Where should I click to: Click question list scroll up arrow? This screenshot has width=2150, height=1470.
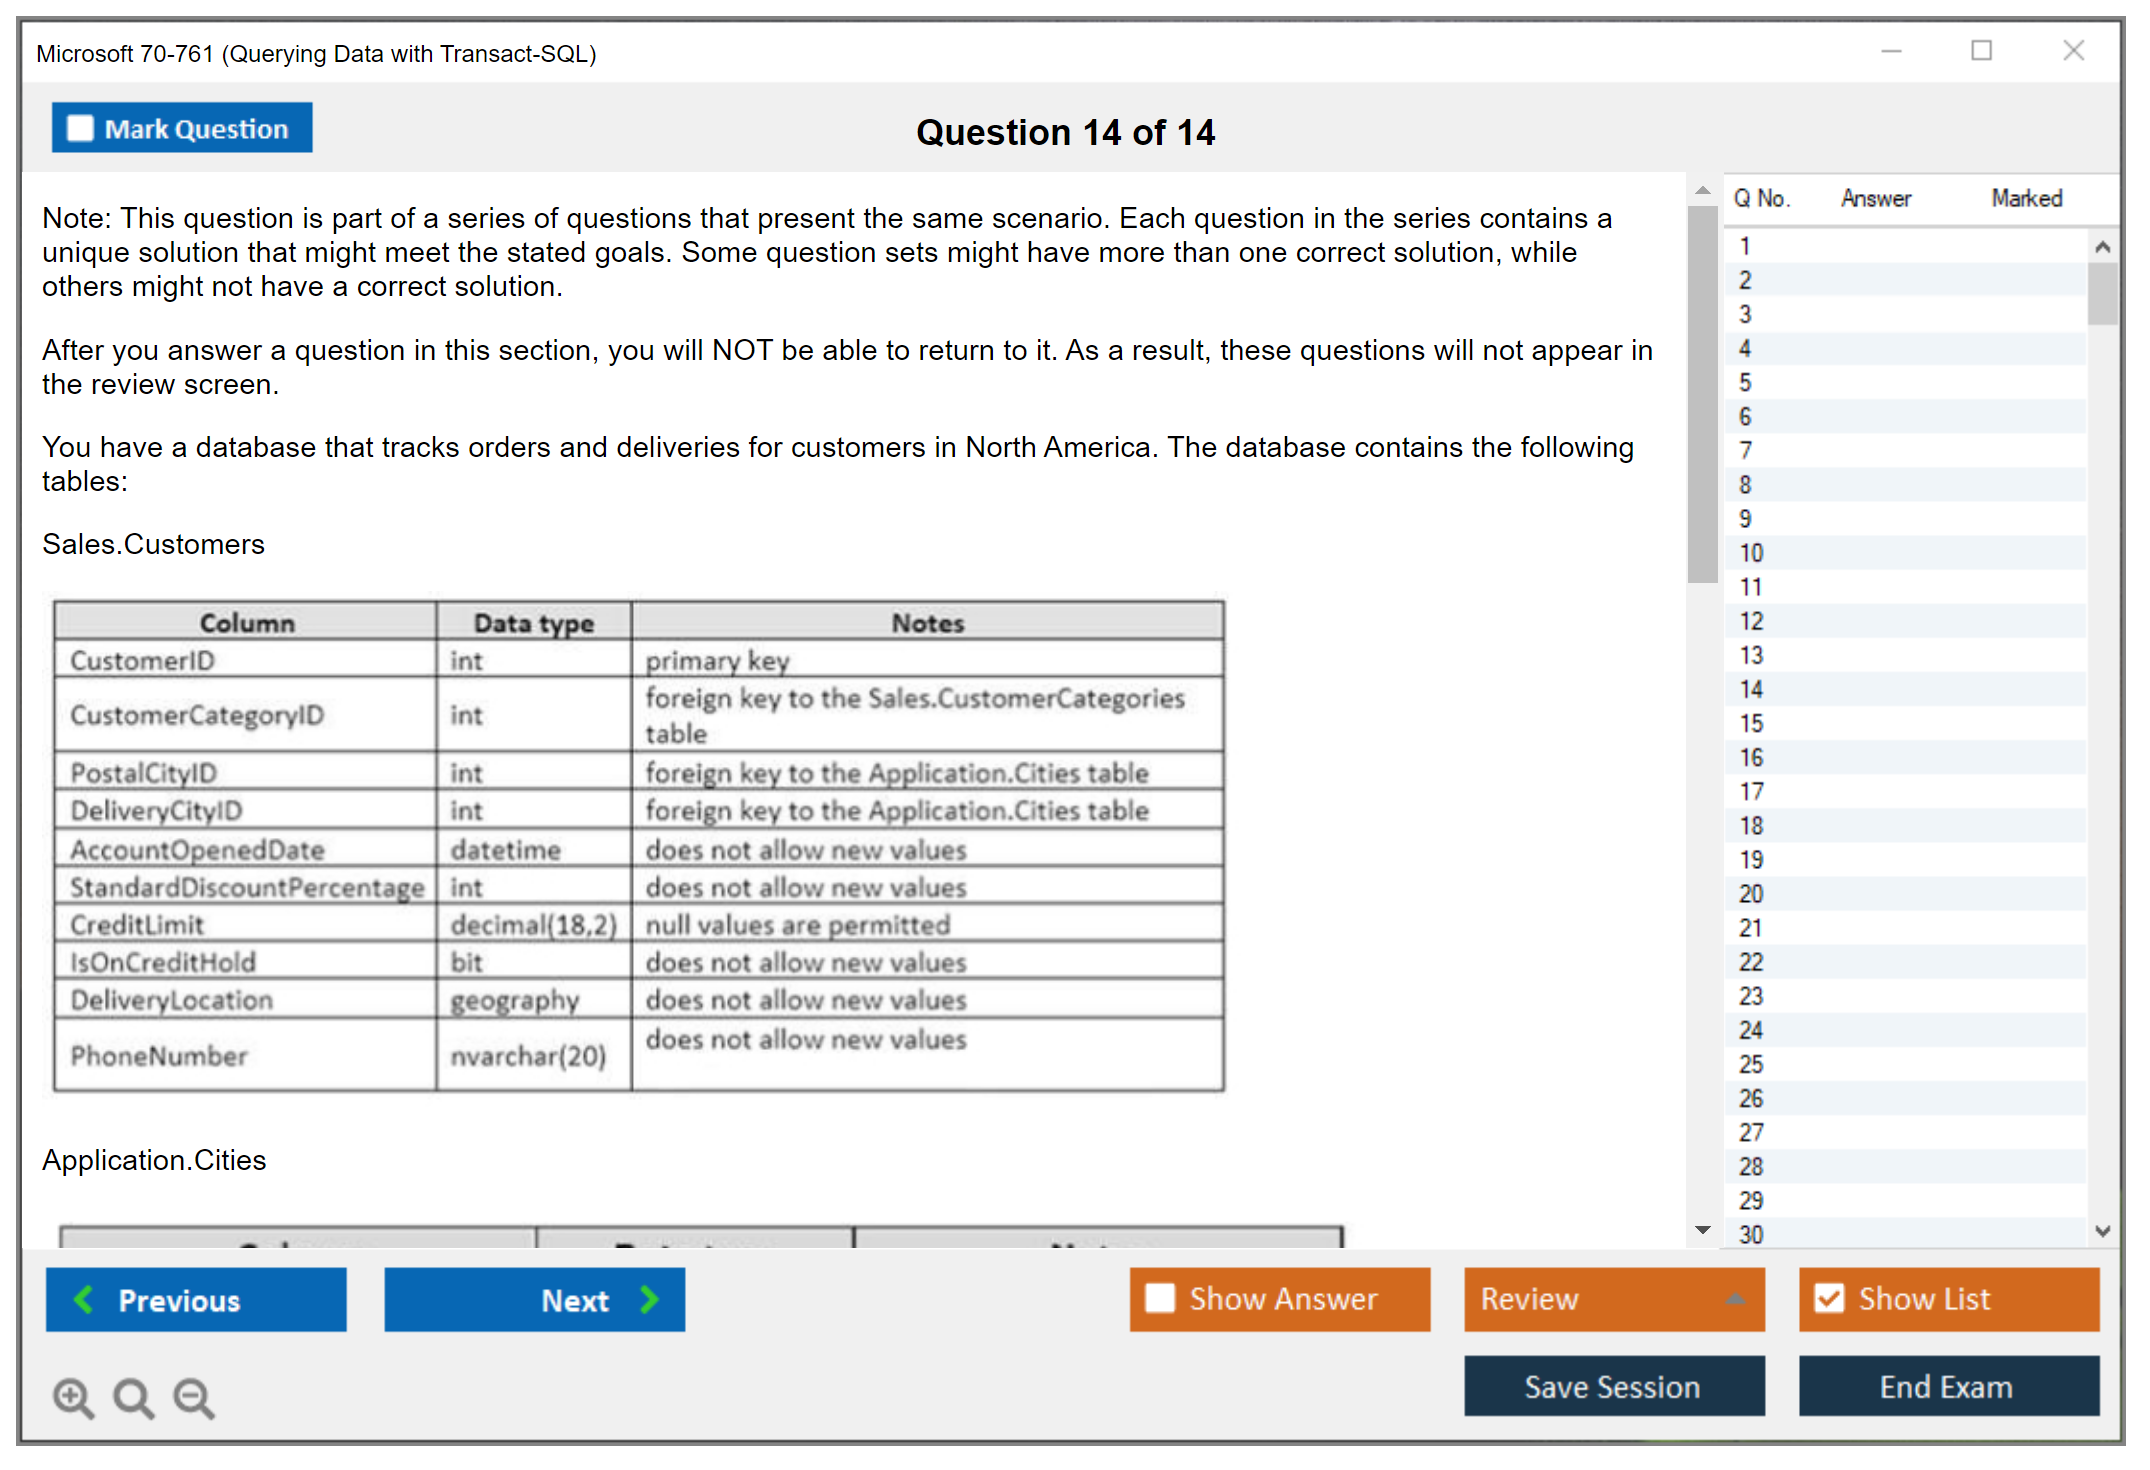tap(2102, 247)
